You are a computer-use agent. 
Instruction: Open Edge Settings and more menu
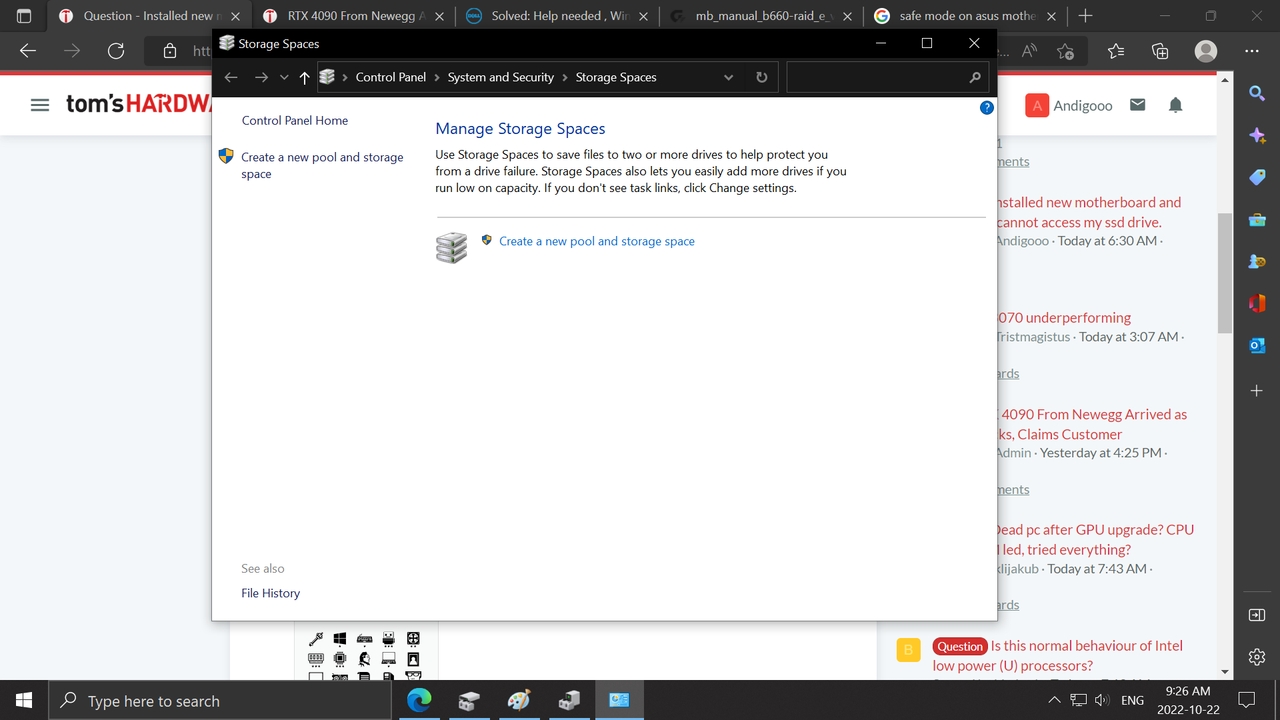click(1253, 51)
